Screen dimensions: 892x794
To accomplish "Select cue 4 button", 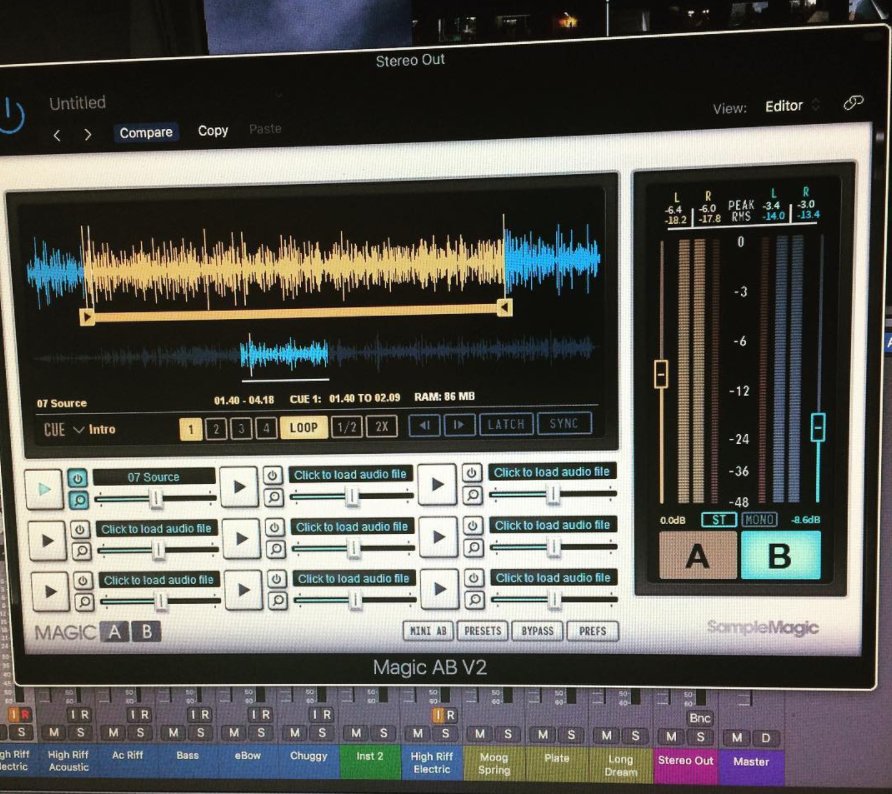I will click(x=266, y=428).
